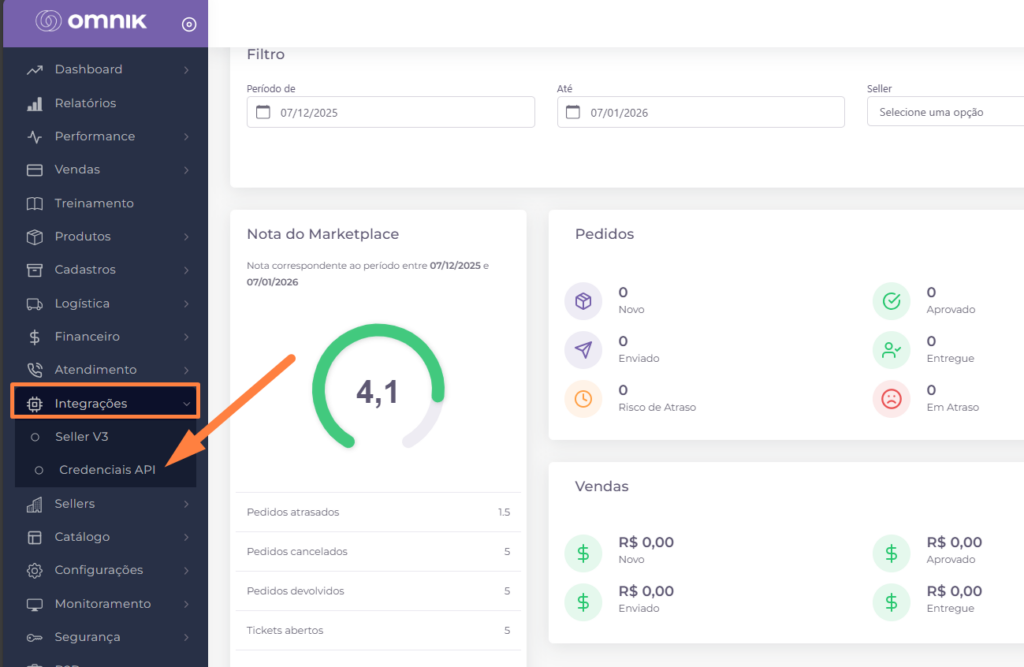Open Relatórios via its bar chart icon
Viewport: 1024px width, 667px height.
35,103
